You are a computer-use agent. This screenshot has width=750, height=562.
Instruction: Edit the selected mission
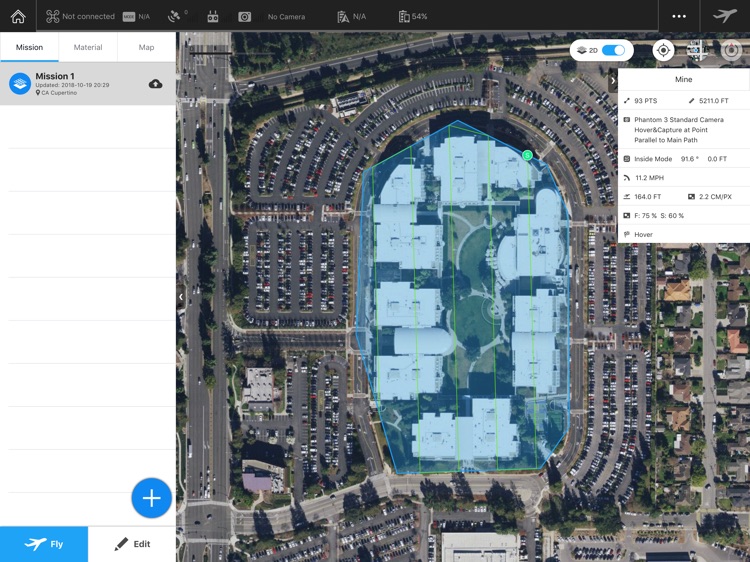tap(132, 544)
